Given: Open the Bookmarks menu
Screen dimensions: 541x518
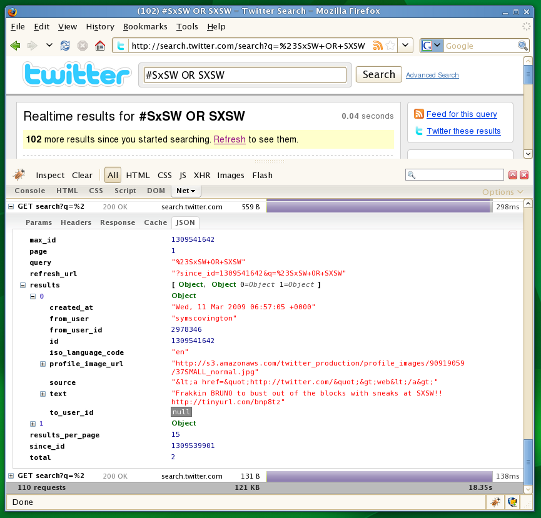Looking at the screenshot, I should [x=145, y=27].
